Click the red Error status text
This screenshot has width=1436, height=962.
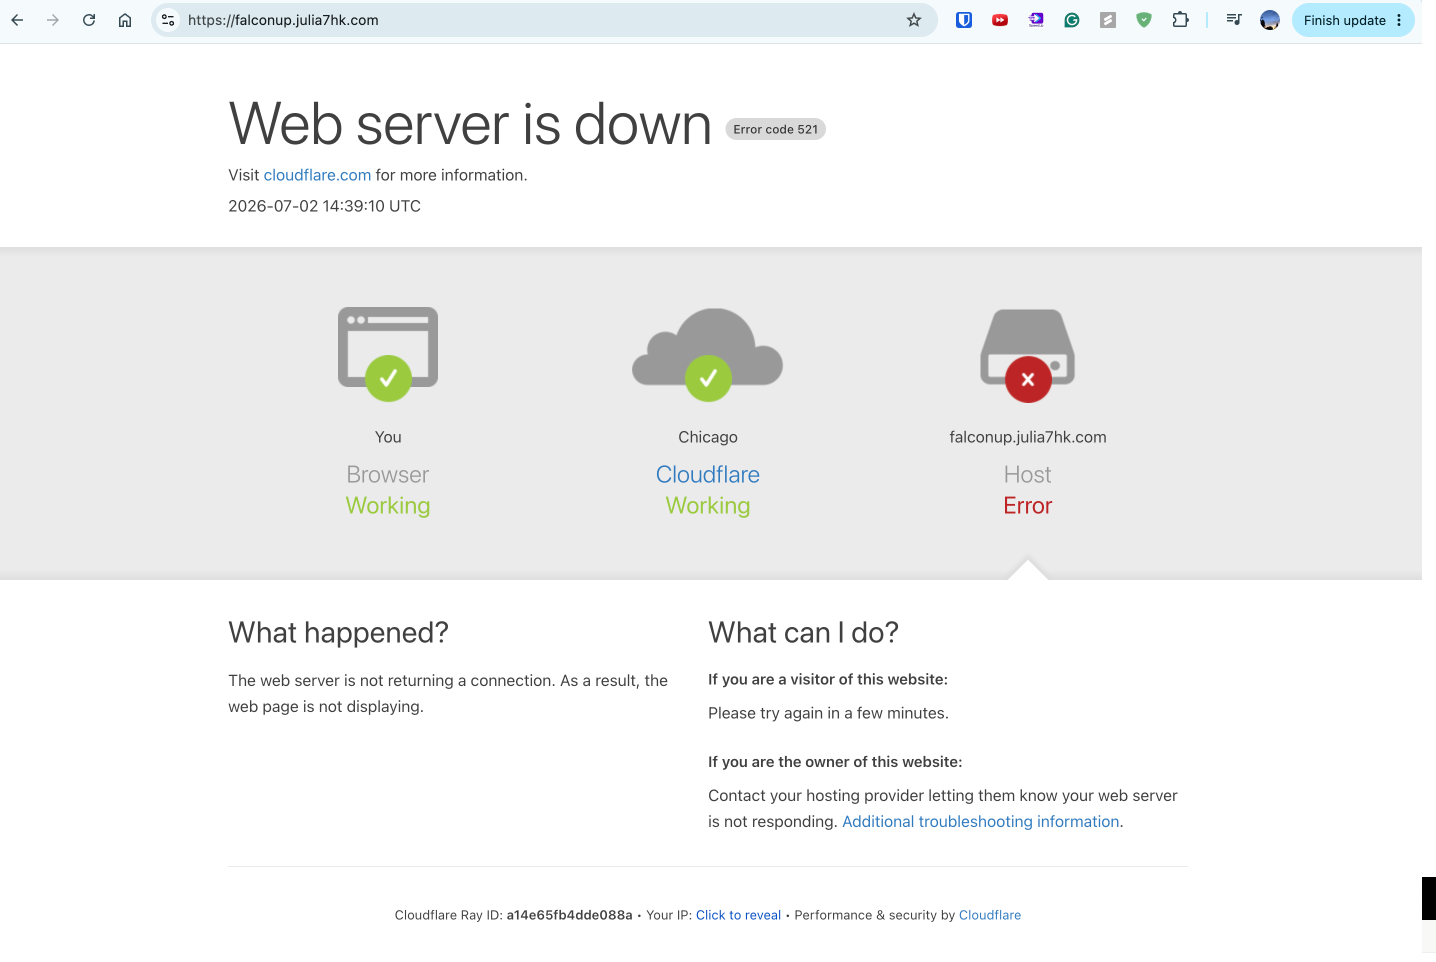[1028, 506]
